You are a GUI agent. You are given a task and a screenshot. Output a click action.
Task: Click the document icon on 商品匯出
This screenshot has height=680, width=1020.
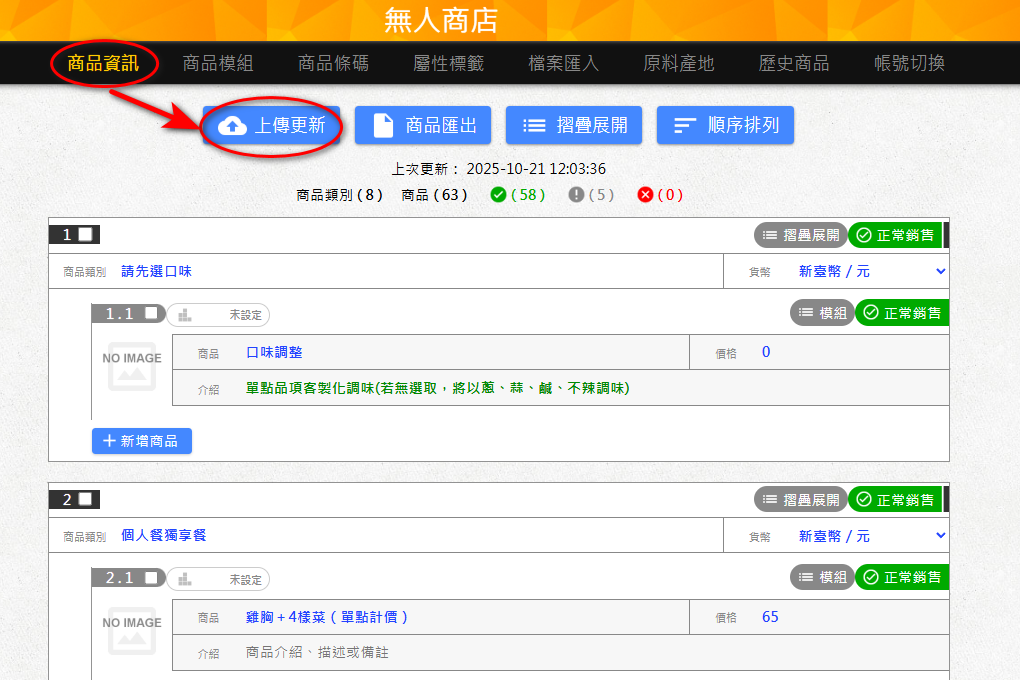click(x=384, y=125)
